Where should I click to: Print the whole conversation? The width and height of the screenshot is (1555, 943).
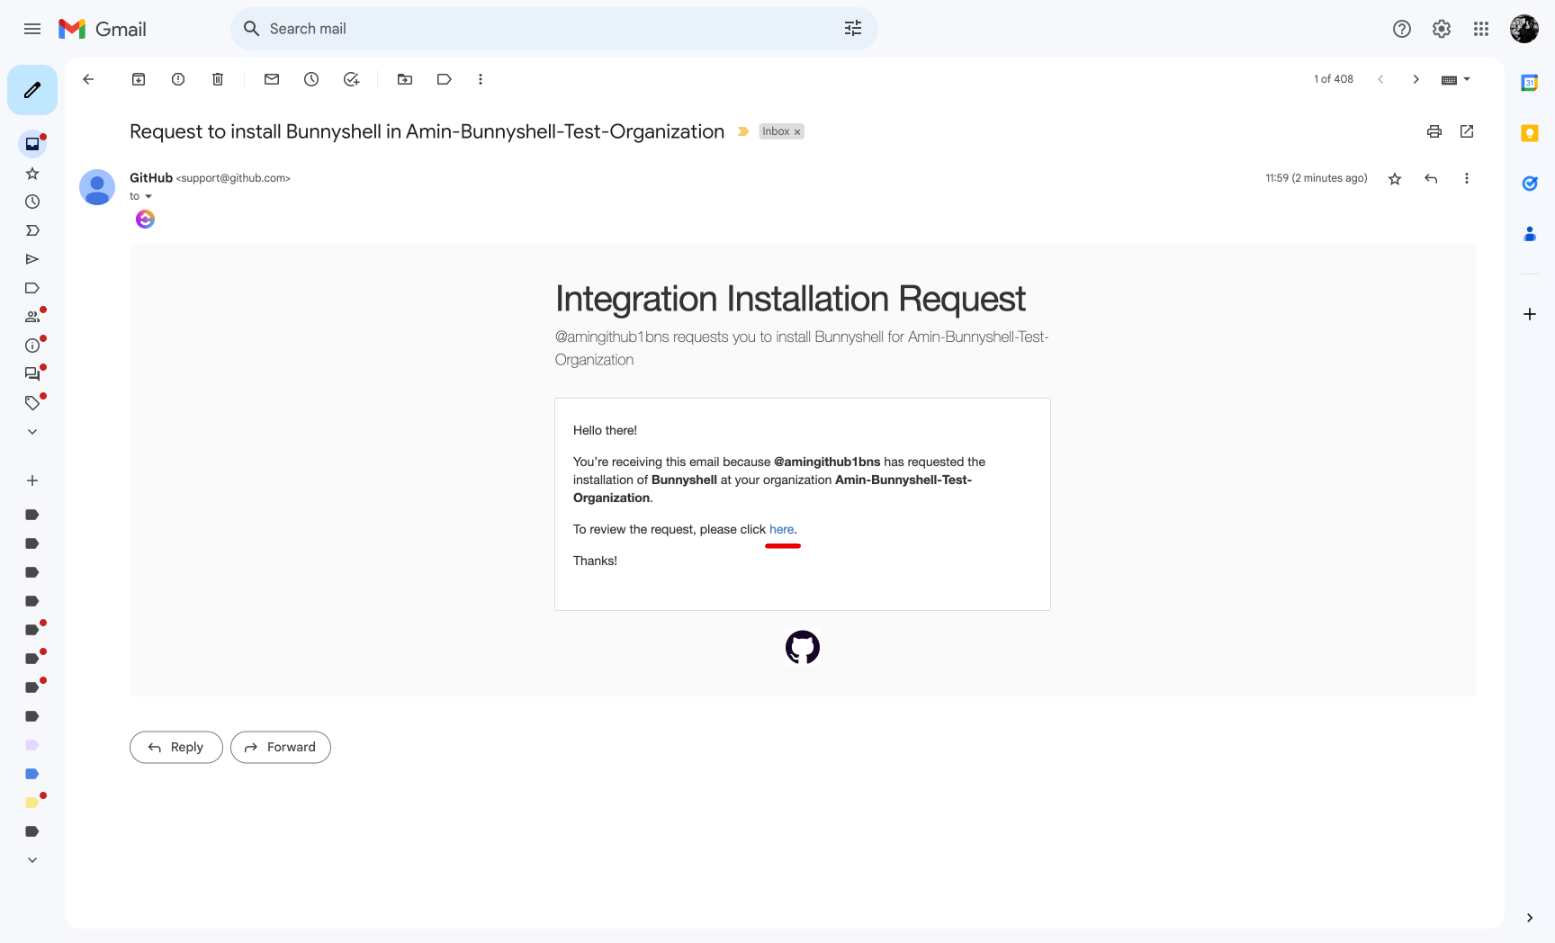[1434, 131]
